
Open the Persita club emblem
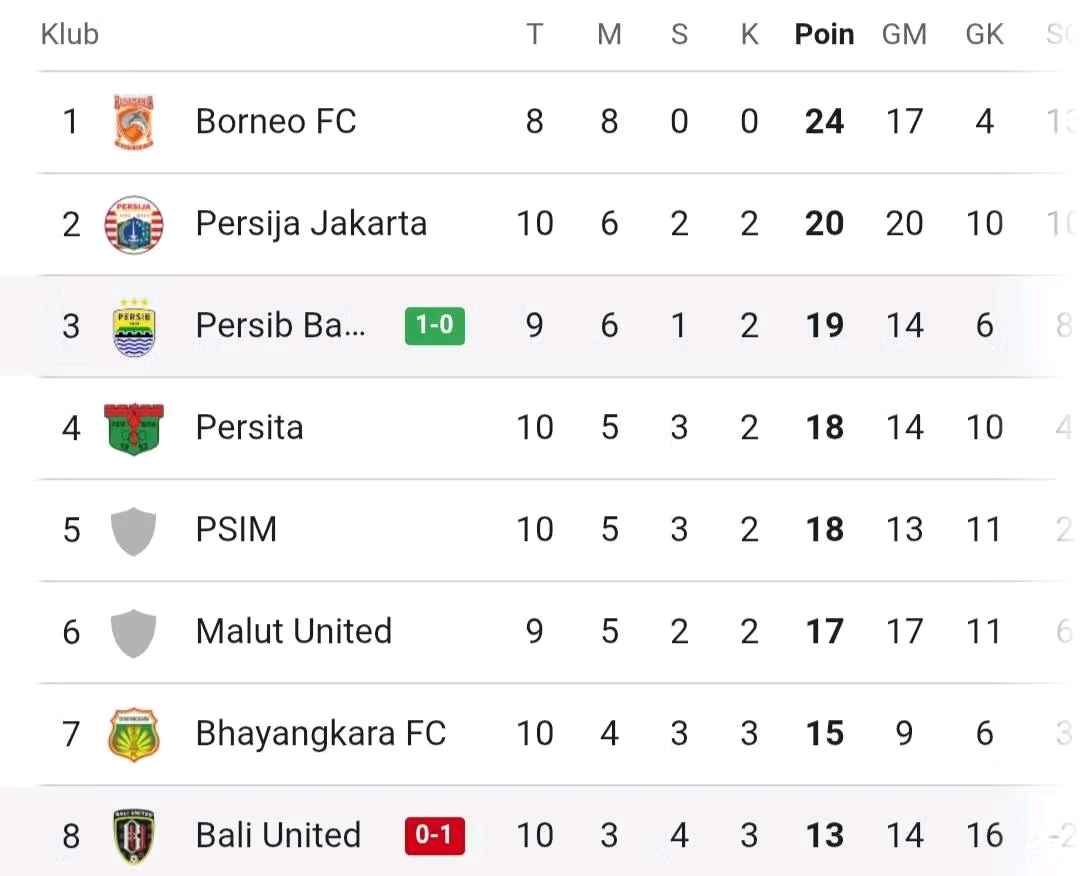coord(133,427)
